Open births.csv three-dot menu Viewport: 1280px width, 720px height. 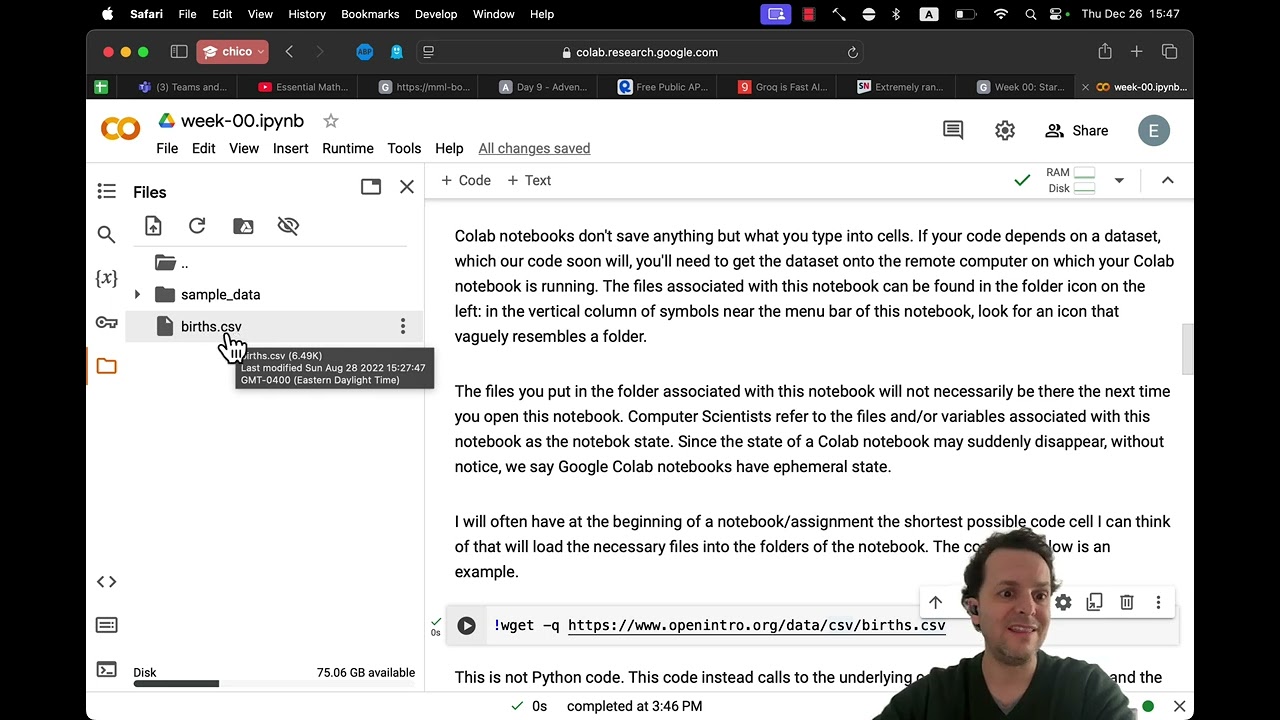pos(403,326)
